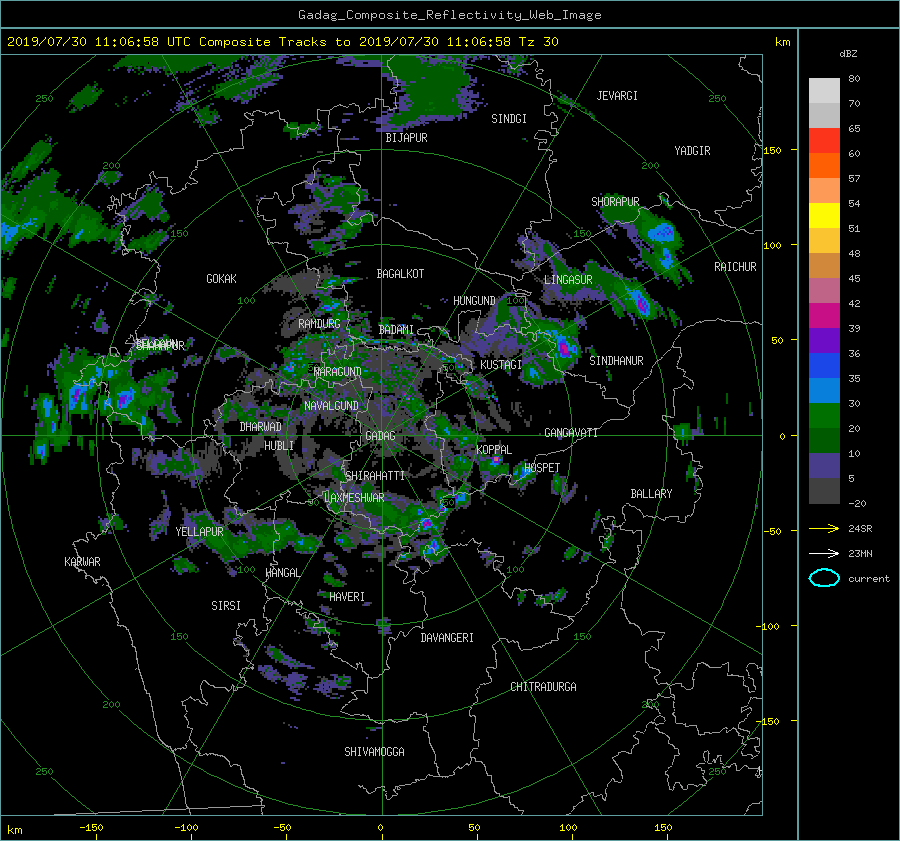
Task: Click the JEVARGI city label
Action: (x=617, y=96)
